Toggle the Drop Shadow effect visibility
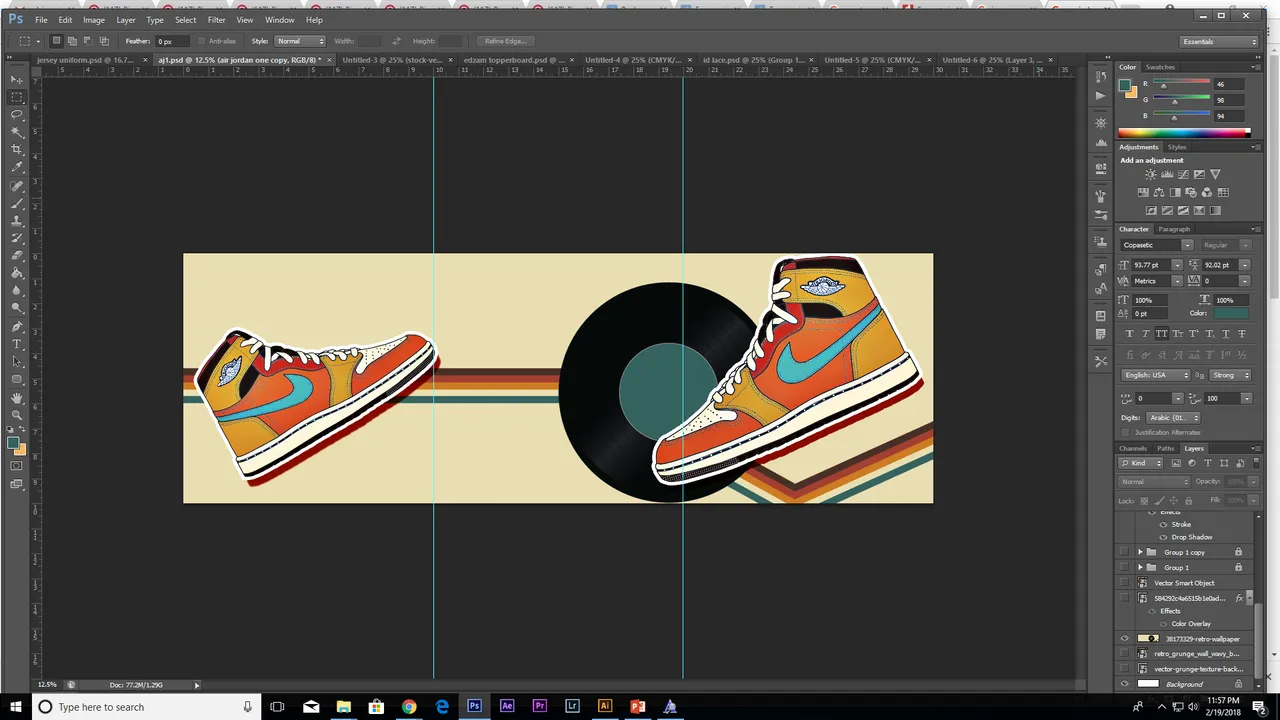This screenshot has width=1280, height=720. 1163,537
